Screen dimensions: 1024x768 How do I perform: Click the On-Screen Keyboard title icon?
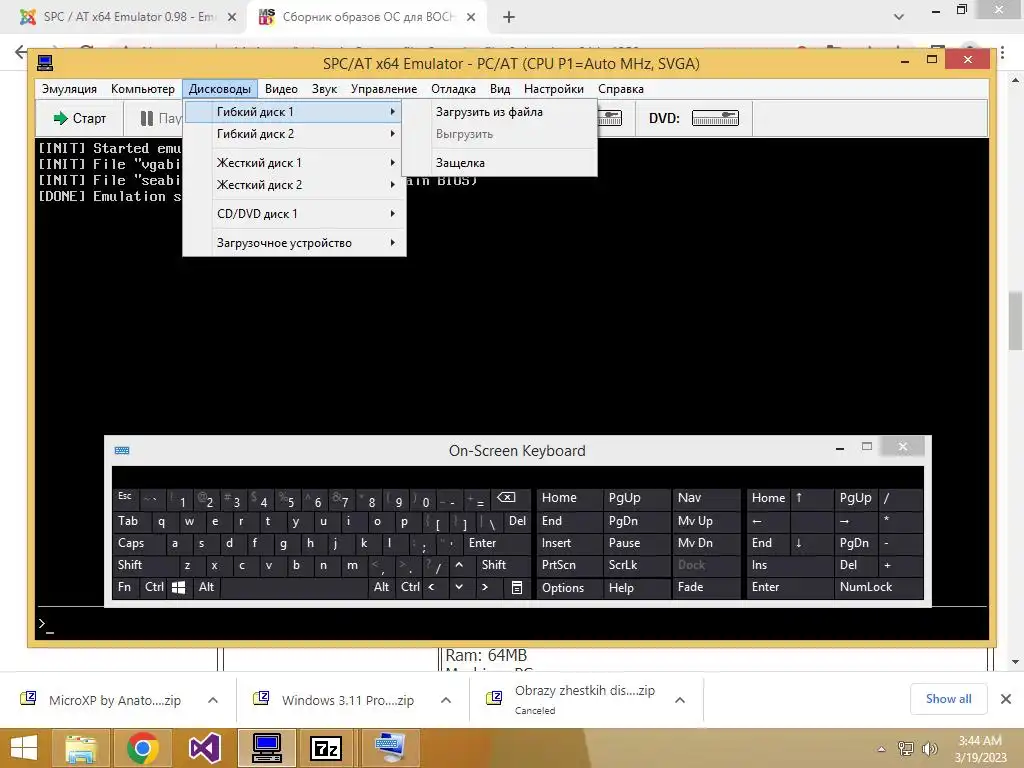coord(122,451)
